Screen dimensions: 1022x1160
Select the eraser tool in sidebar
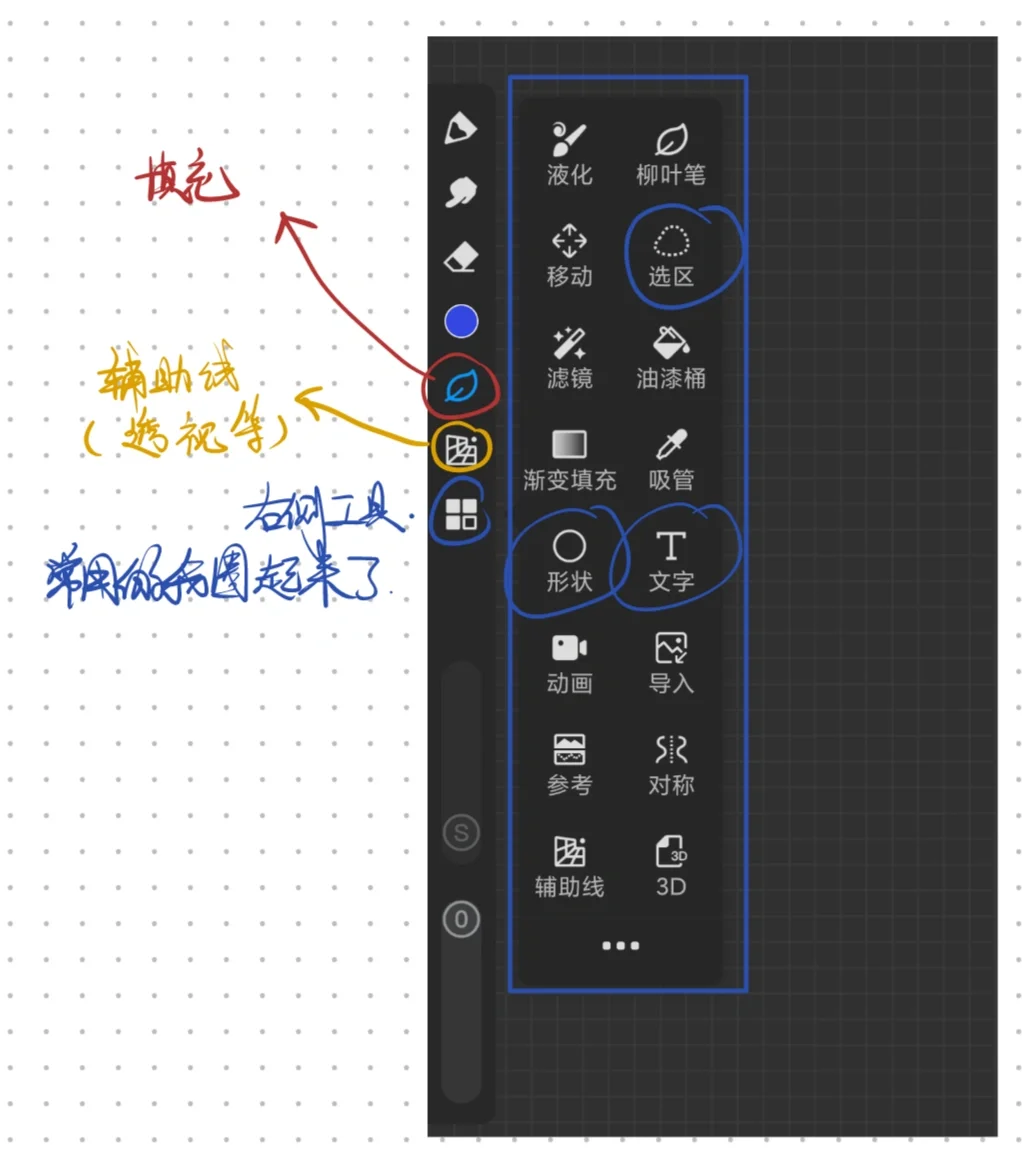click(461, 257)
